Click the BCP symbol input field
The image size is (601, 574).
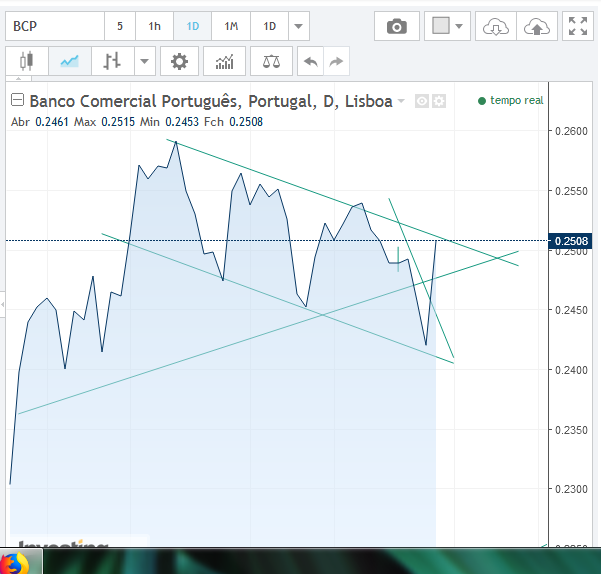[x=55, y=26]
